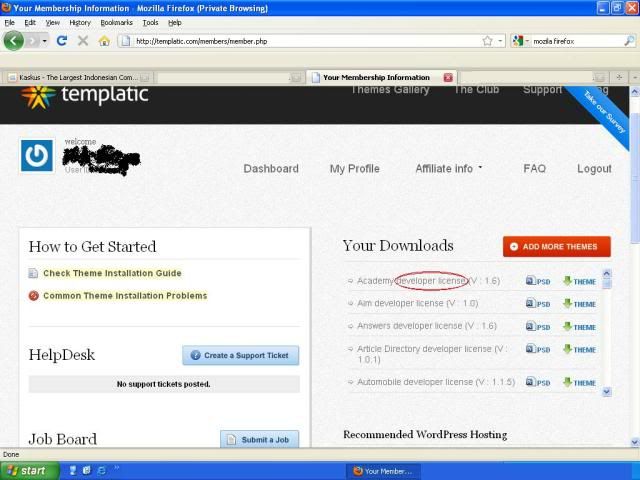Open Support nav link
The height and width of the screenshot is (480, 640).
point(542,90)
